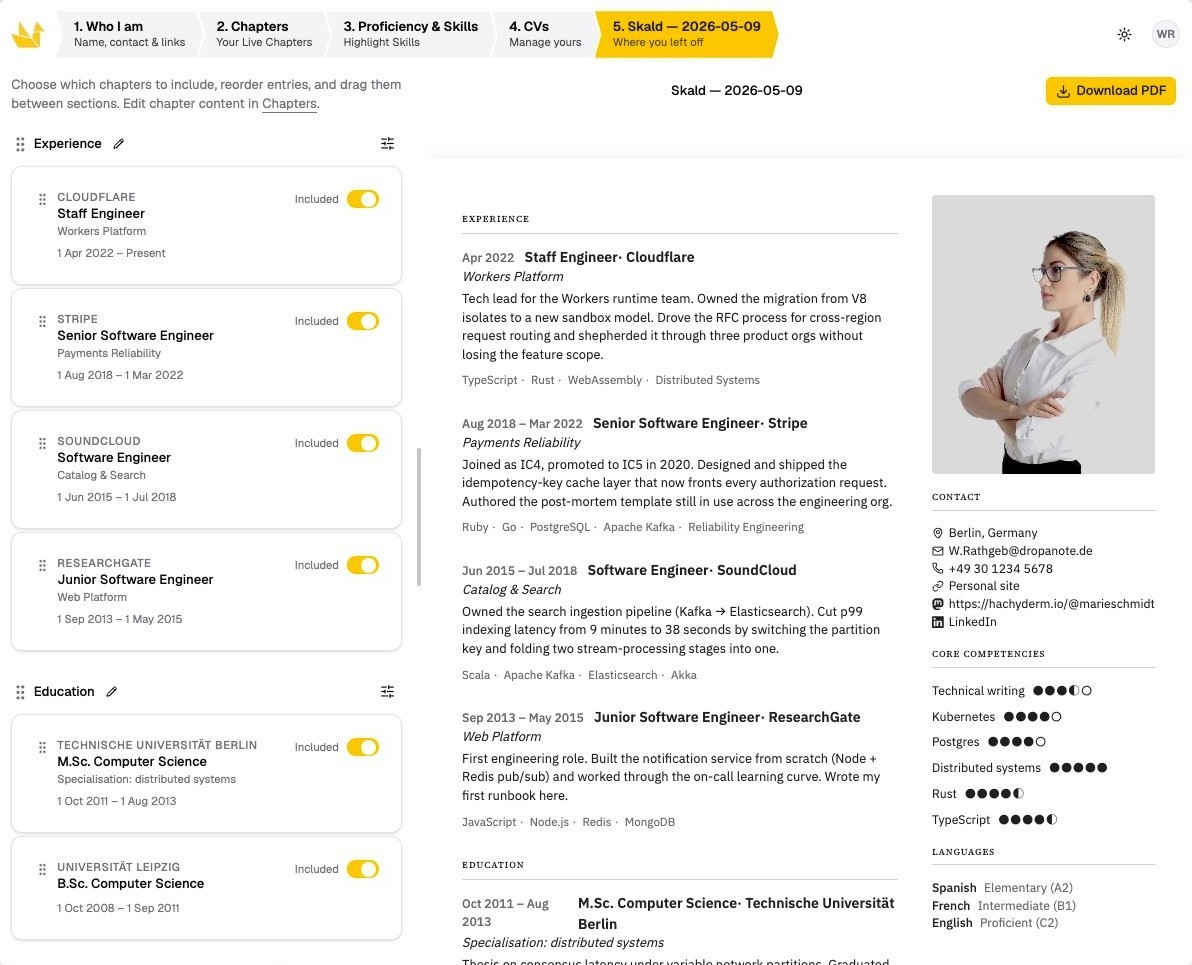
Task: Click the left panel vertical scrollbar
Action: click(x=419, y=517)
